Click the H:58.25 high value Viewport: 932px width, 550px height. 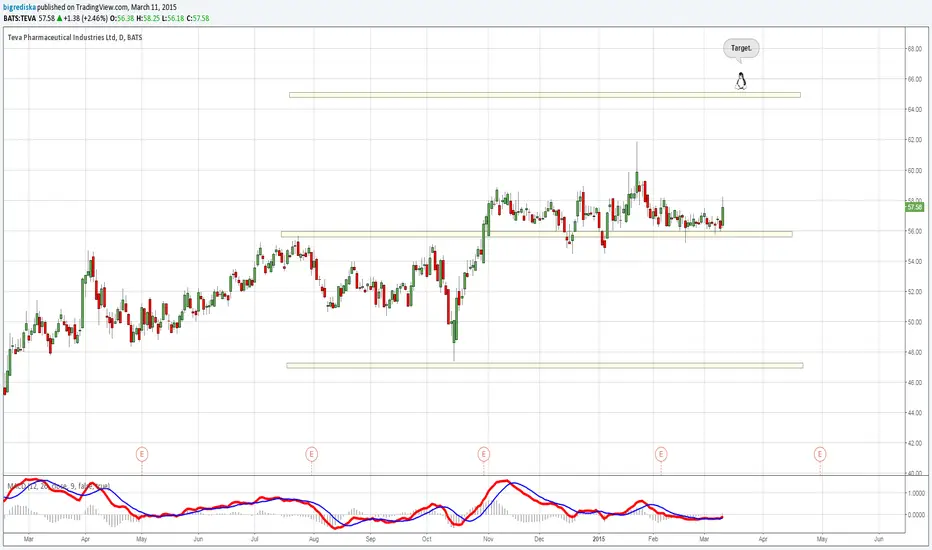(147, 18)
